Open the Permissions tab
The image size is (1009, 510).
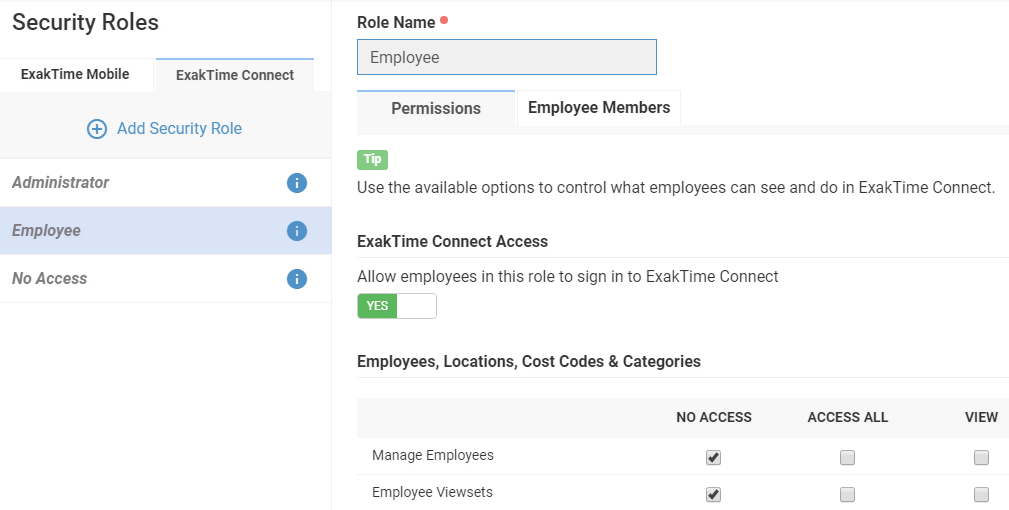[436, 108]
